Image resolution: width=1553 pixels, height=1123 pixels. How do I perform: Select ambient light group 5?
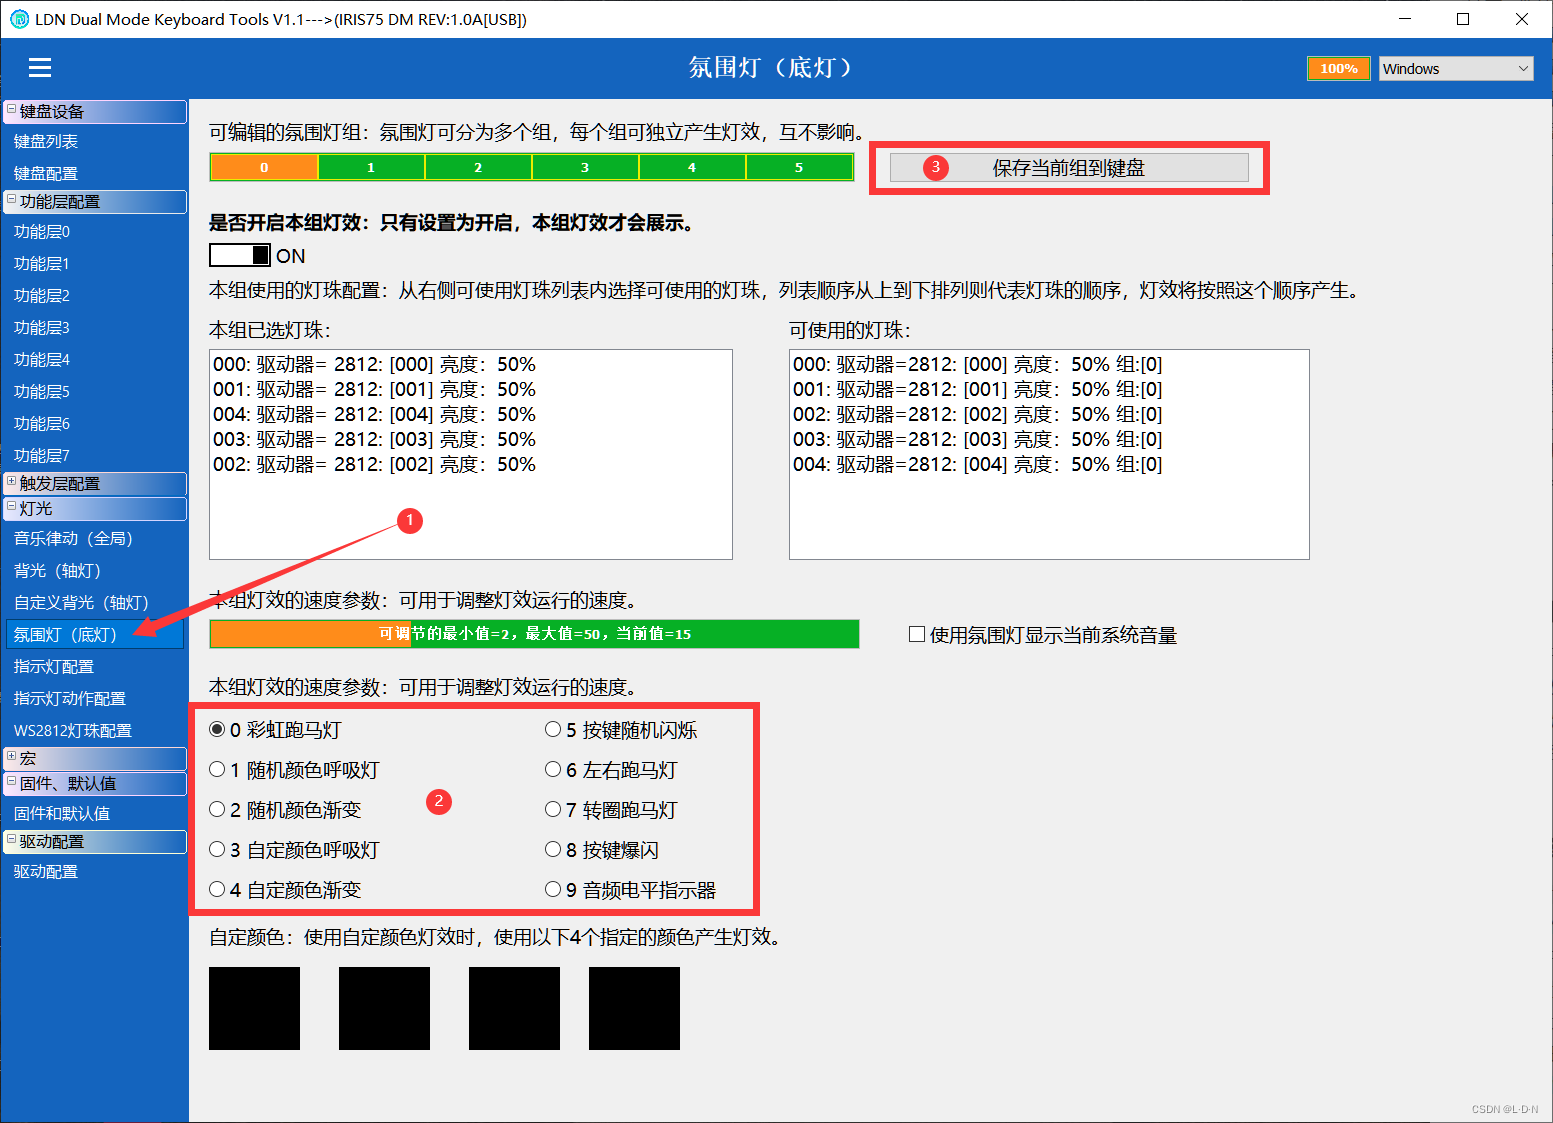click(x=799, y=167)
